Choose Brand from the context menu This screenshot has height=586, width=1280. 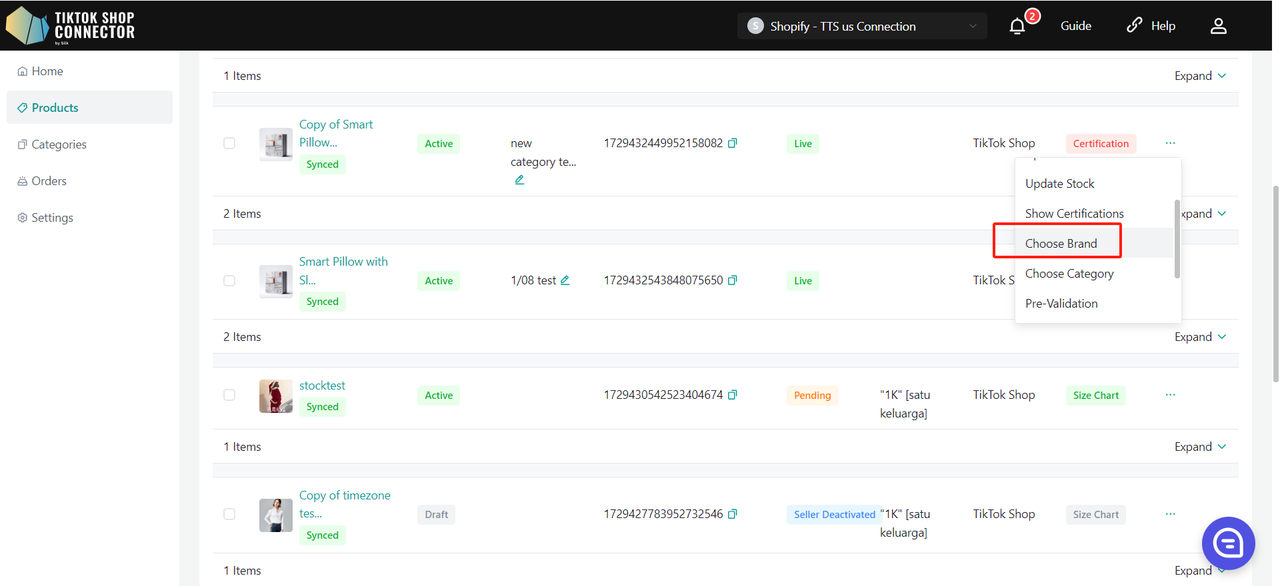pos(1061,244)
